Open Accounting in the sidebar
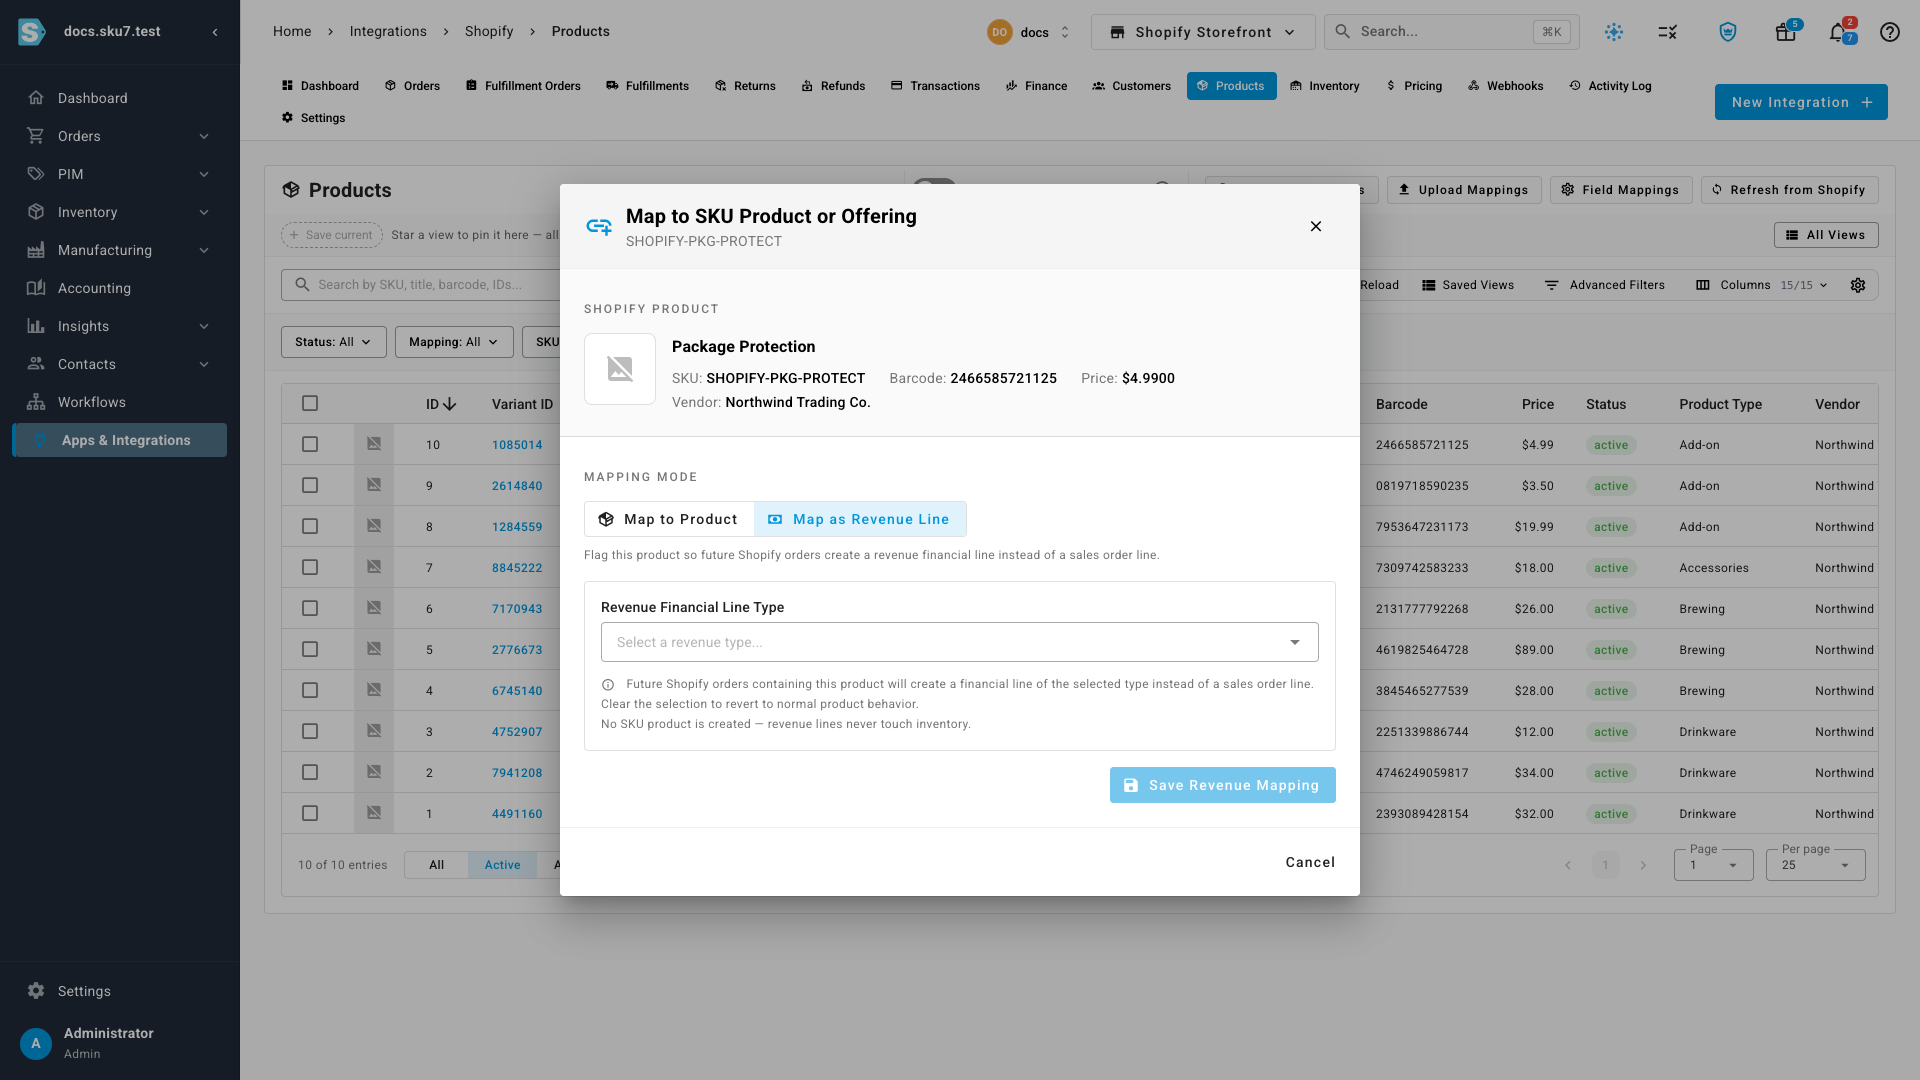Image resolution: width=1920 pixels, height=1080 pixels. [x=120, y=288]
